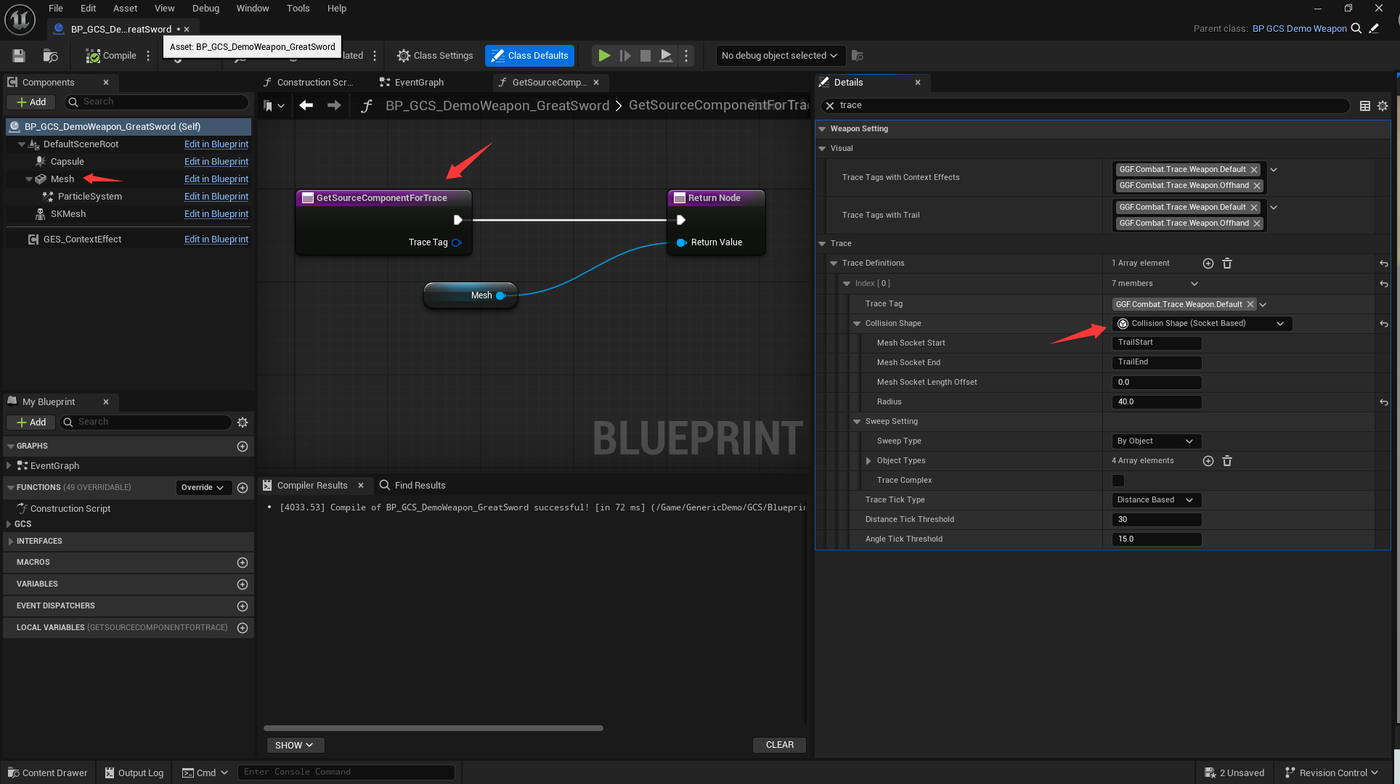Add a new variable with the plus icon
This screenshot has height=784, width=1400.
pos(242,584)
